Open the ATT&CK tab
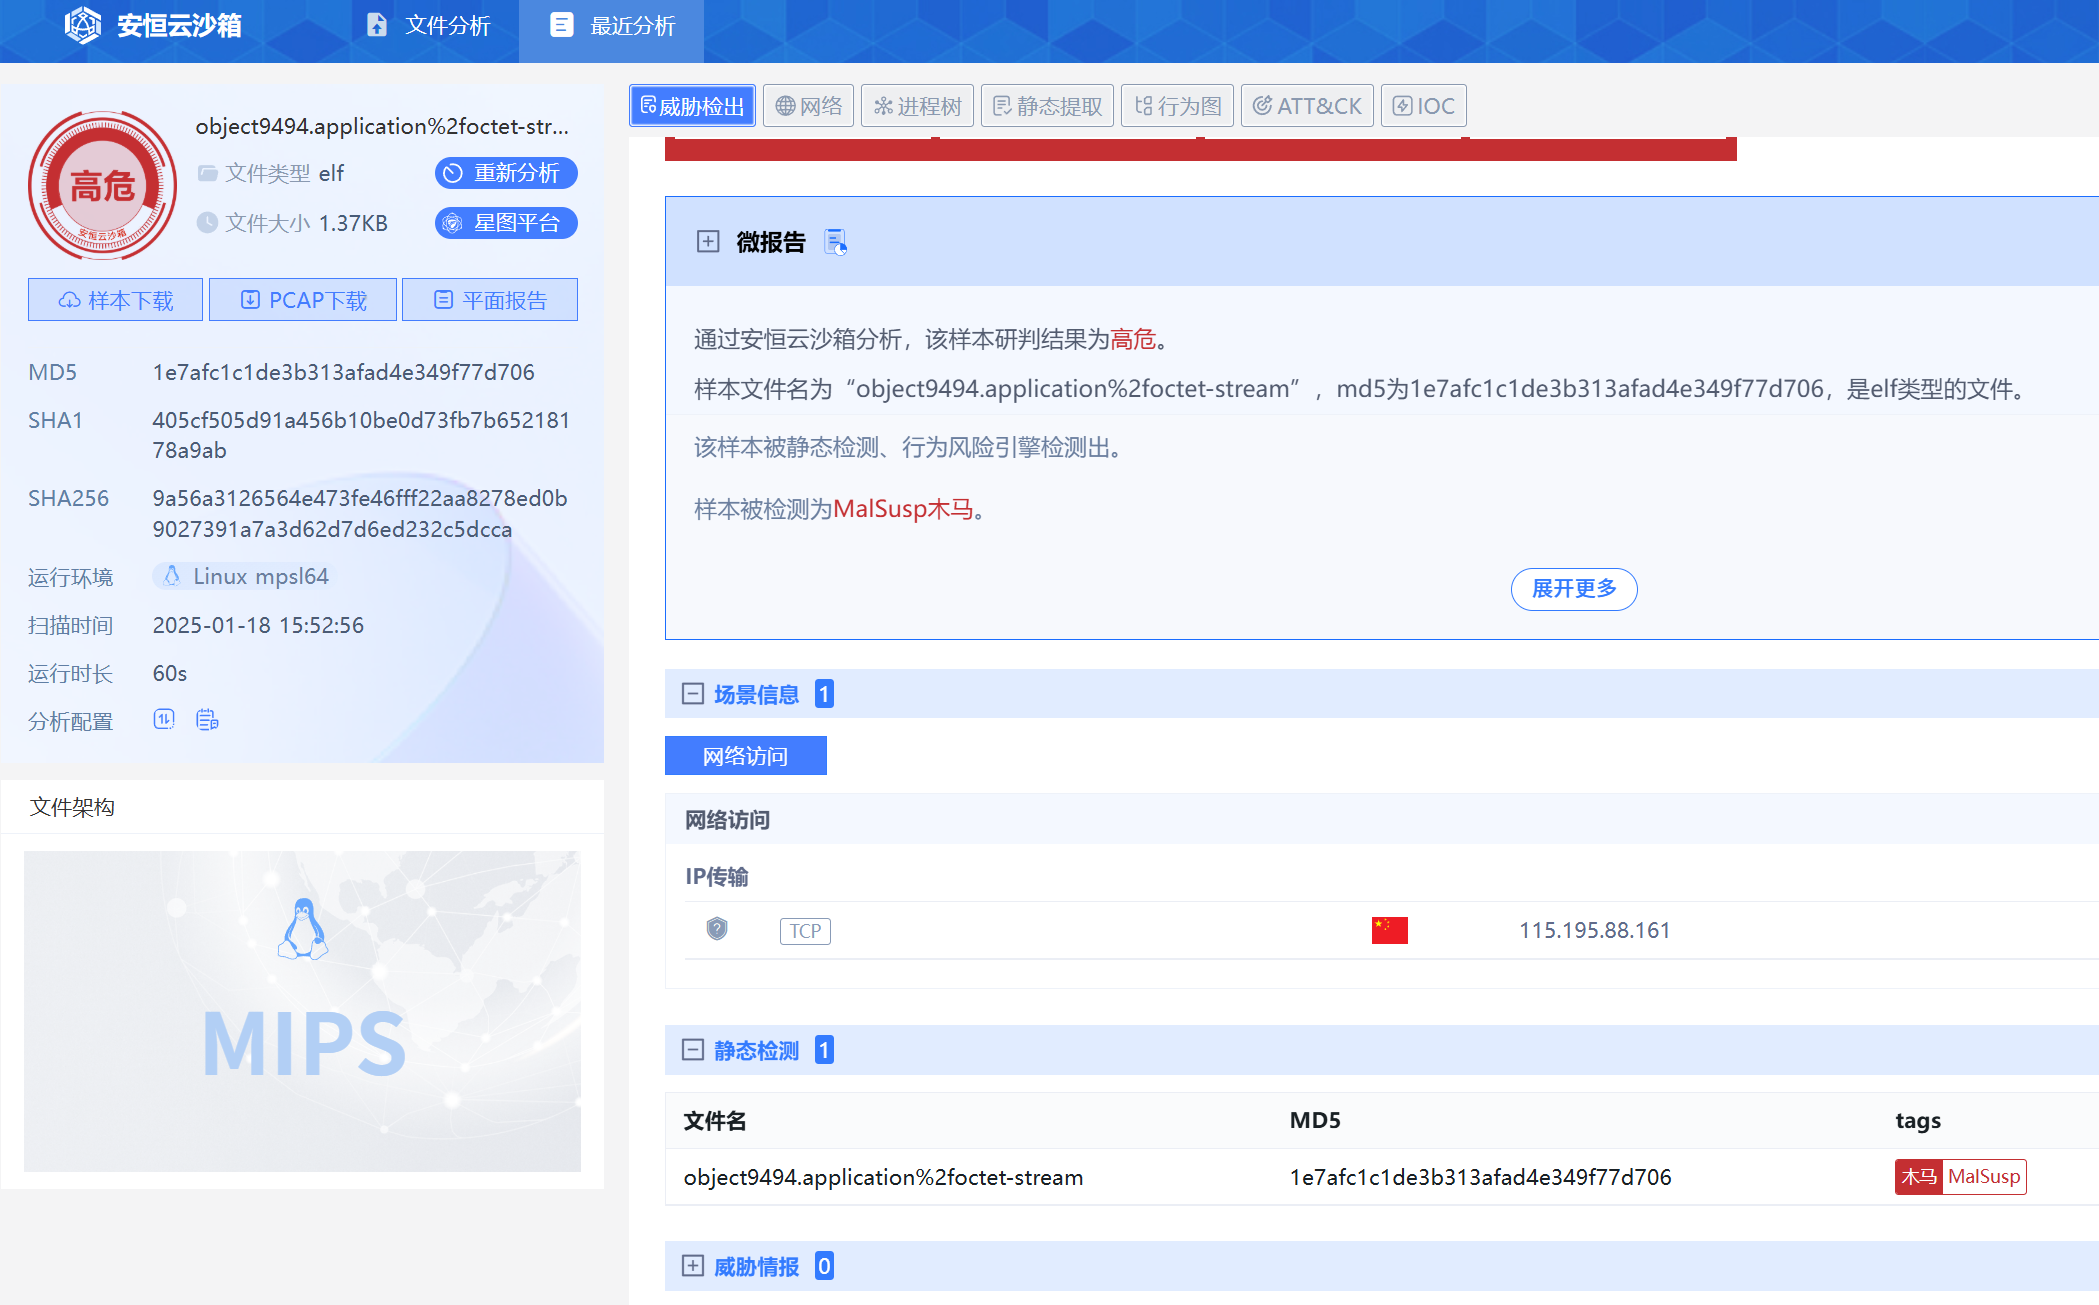2099x1305 pixels. [x=1307, y=106]
